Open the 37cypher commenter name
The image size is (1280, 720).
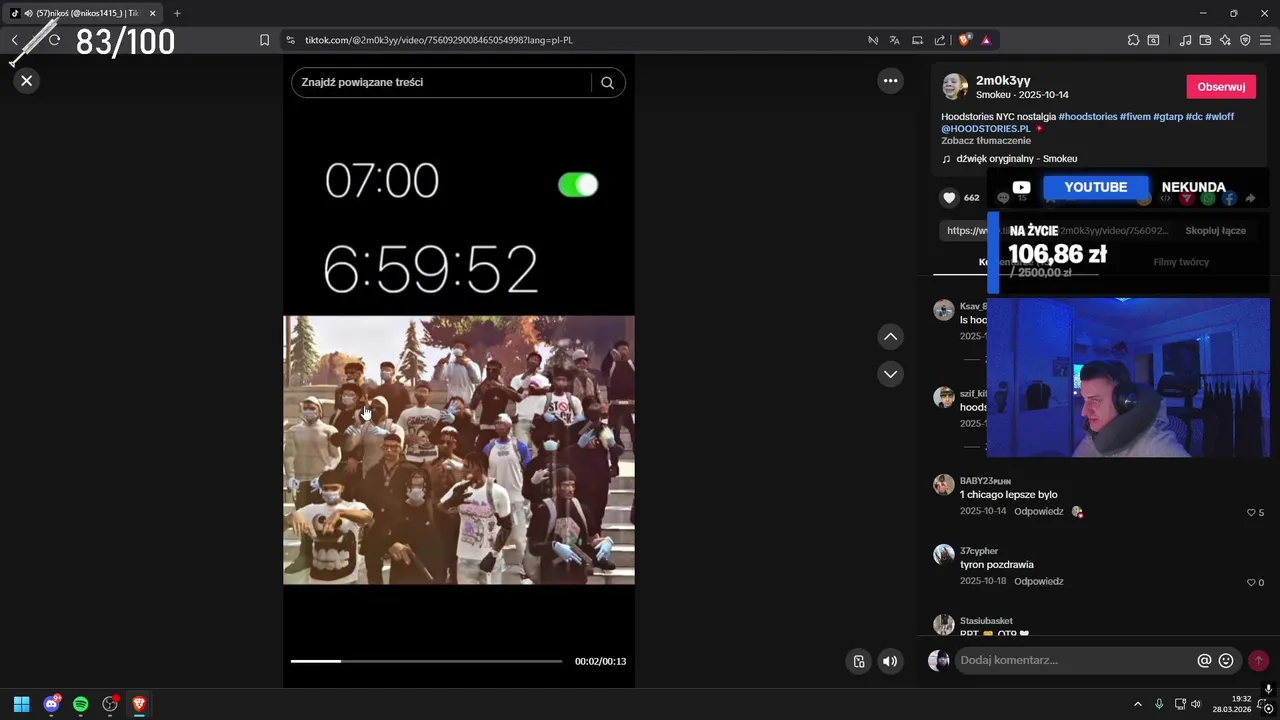pos(979,551)
